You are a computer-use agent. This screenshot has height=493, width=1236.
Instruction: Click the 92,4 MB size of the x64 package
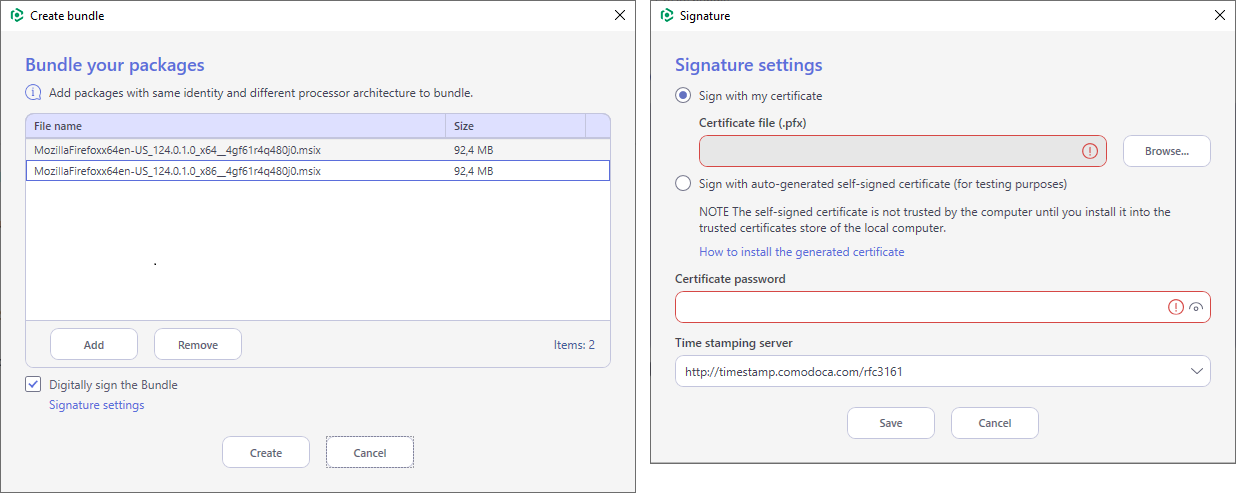coord(474,150)
